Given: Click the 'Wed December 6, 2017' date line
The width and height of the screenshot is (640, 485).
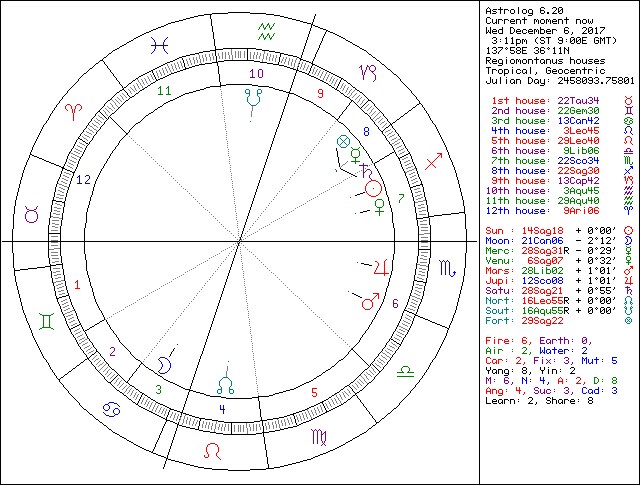Looking at the screenshot, I should (545, 31).
